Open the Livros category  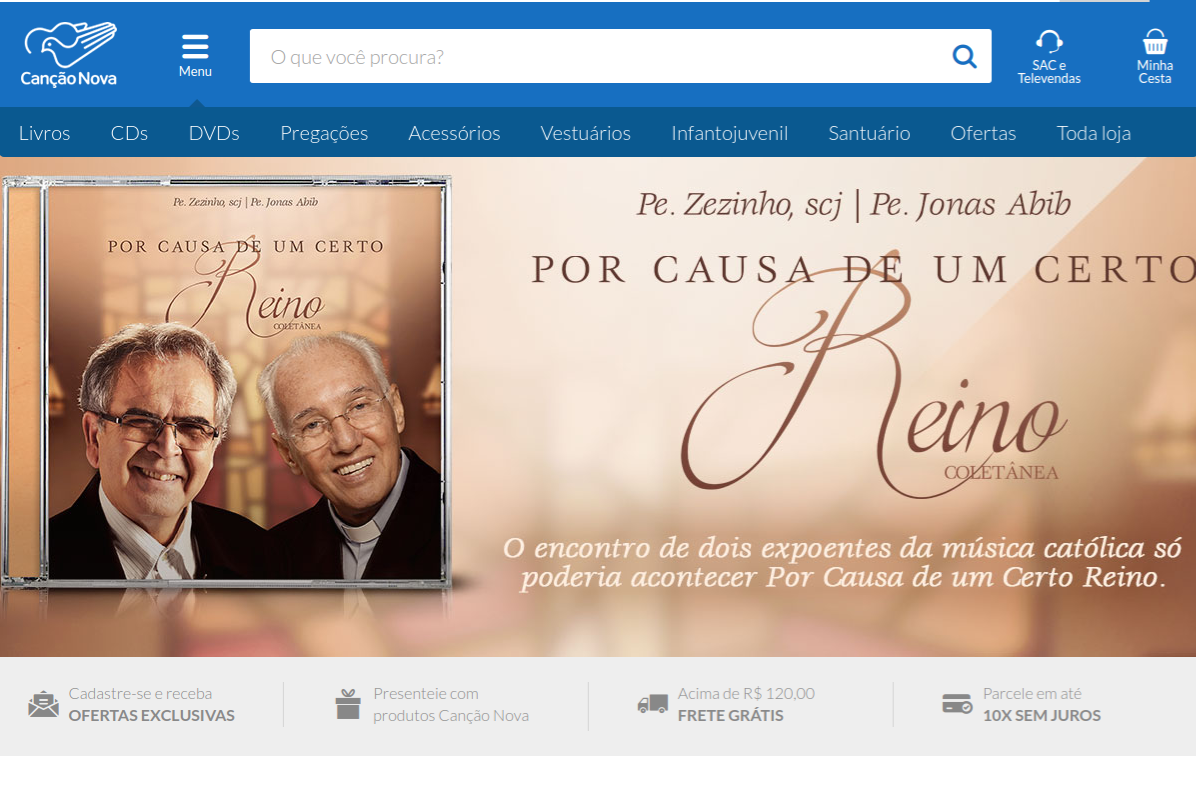tap(44, 134)
